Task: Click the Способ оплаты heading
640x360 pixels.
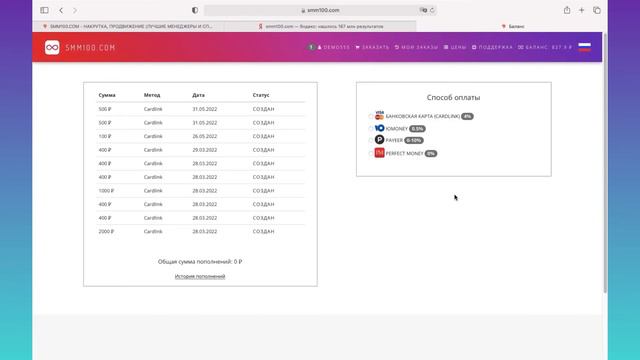Action: (453, 98)
